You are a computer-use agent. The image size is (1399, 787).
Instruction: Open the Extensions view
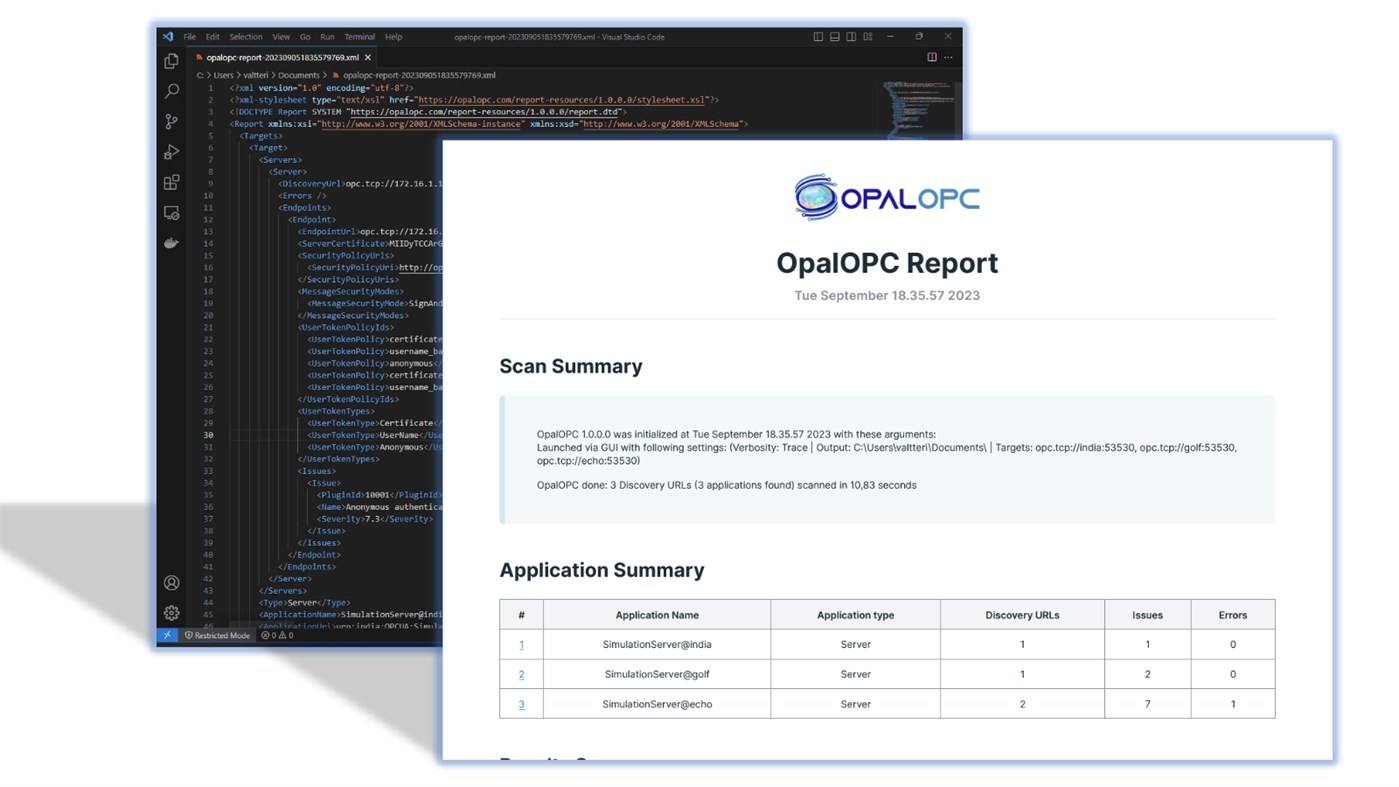171,182
